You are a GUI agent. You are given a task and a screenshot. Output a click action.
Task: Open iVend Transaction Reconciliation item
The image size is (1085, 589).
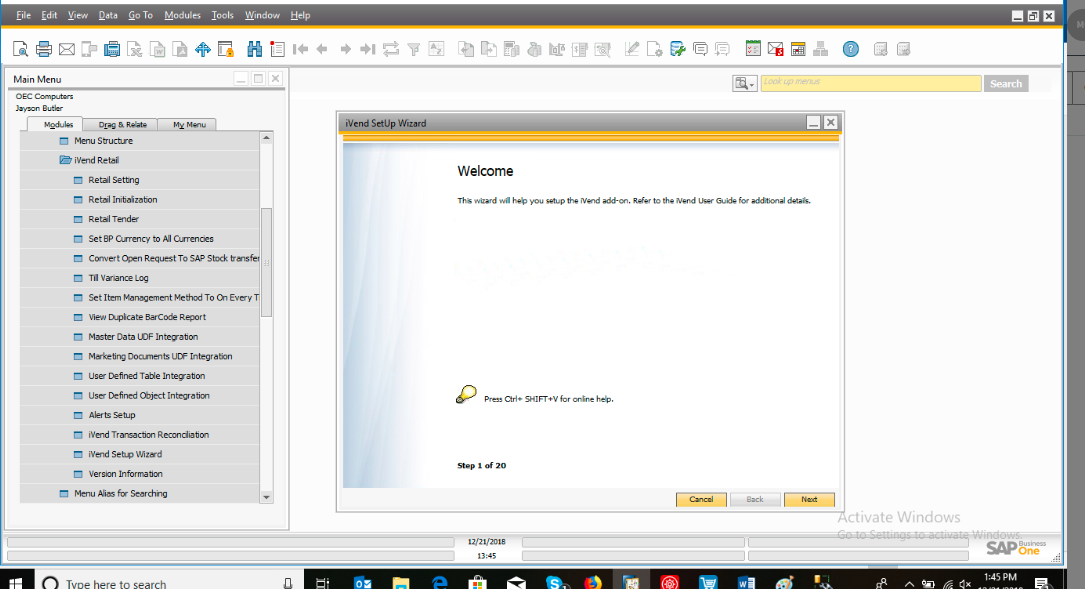[x=149, y=435]
